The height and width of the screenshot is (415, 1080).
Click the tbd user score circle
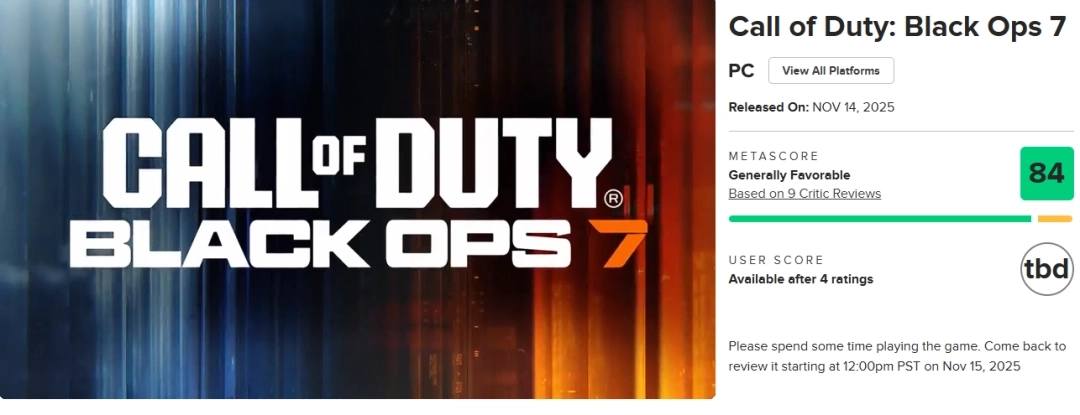[x=1046, y=269]
